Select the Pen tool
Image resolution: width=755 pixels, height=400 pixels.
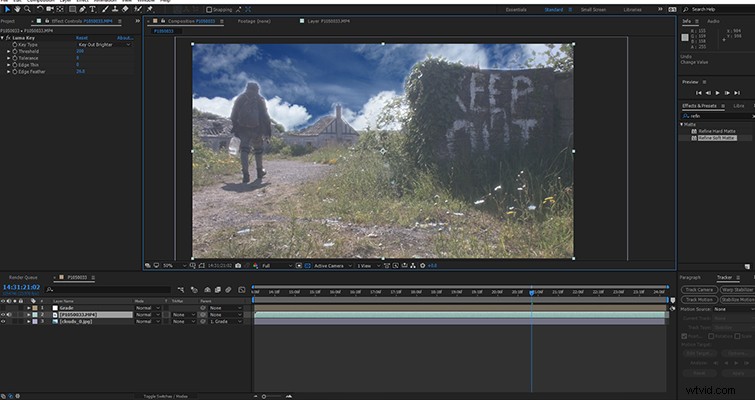pos(82,9)
